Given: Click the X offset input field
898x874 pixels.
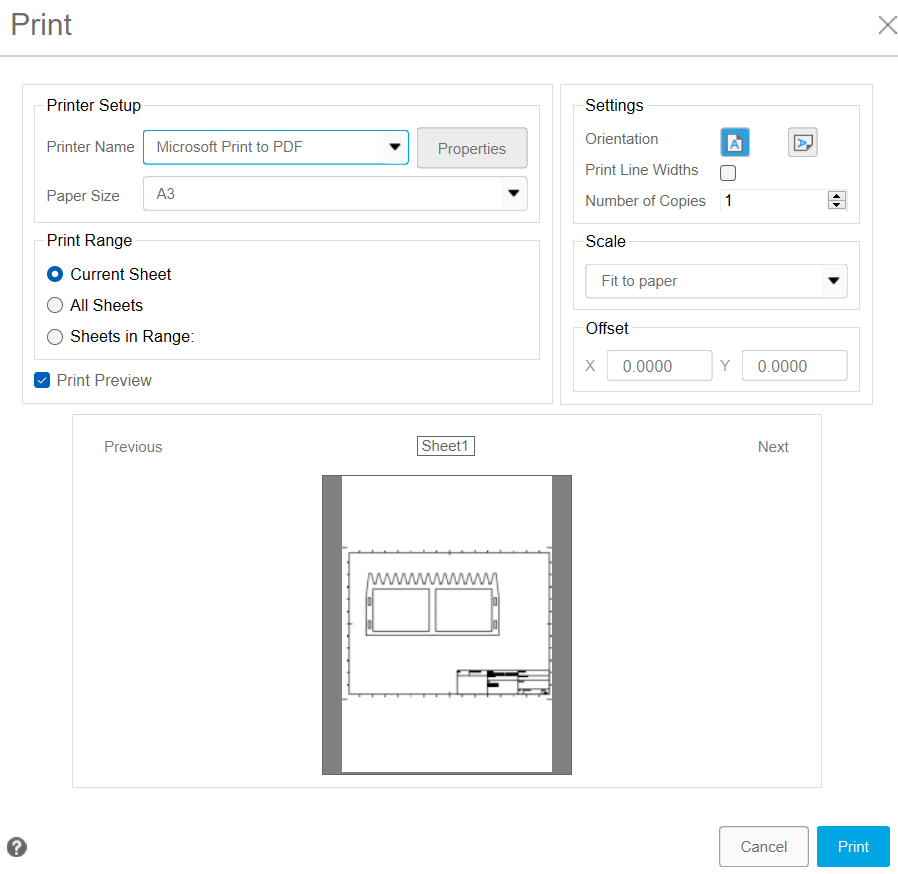Looking at the screenshot, I should coord(659,366).
